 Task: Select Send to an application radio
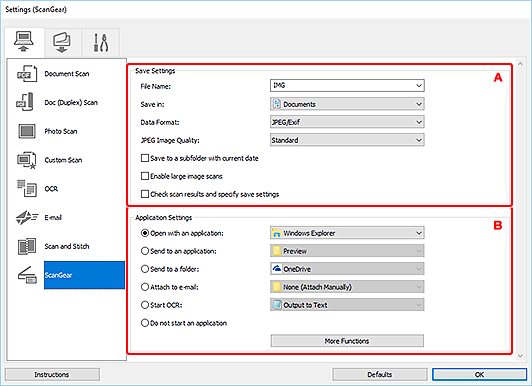pyautogui.click(x=145, y=251)
